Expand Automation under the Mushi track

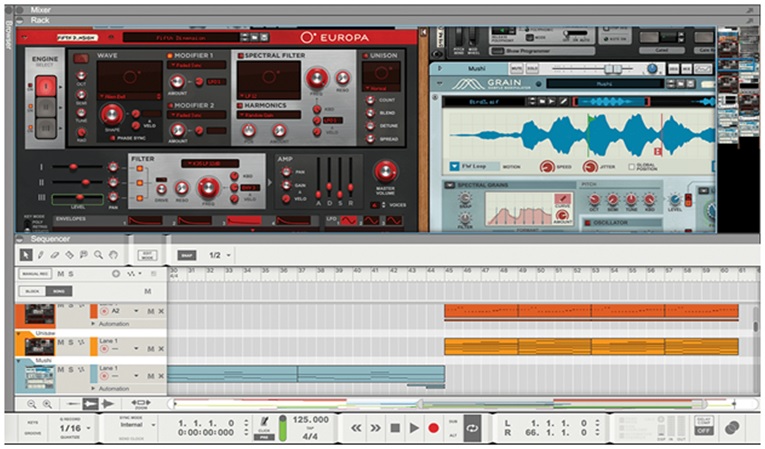click(x=93, y=388)
